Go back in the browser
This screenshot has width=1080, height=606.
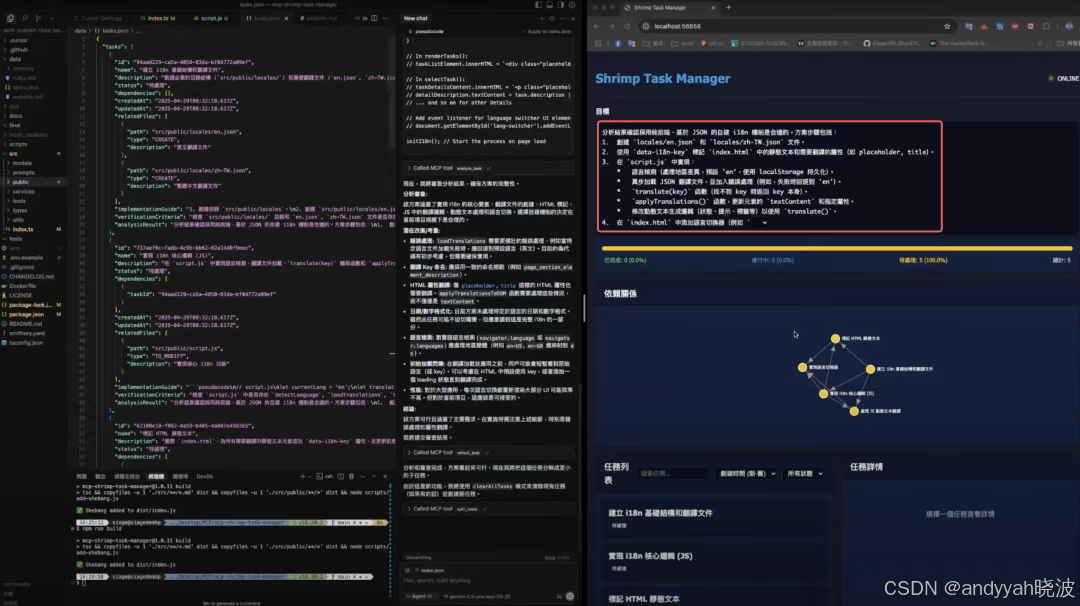coord(596,26)
